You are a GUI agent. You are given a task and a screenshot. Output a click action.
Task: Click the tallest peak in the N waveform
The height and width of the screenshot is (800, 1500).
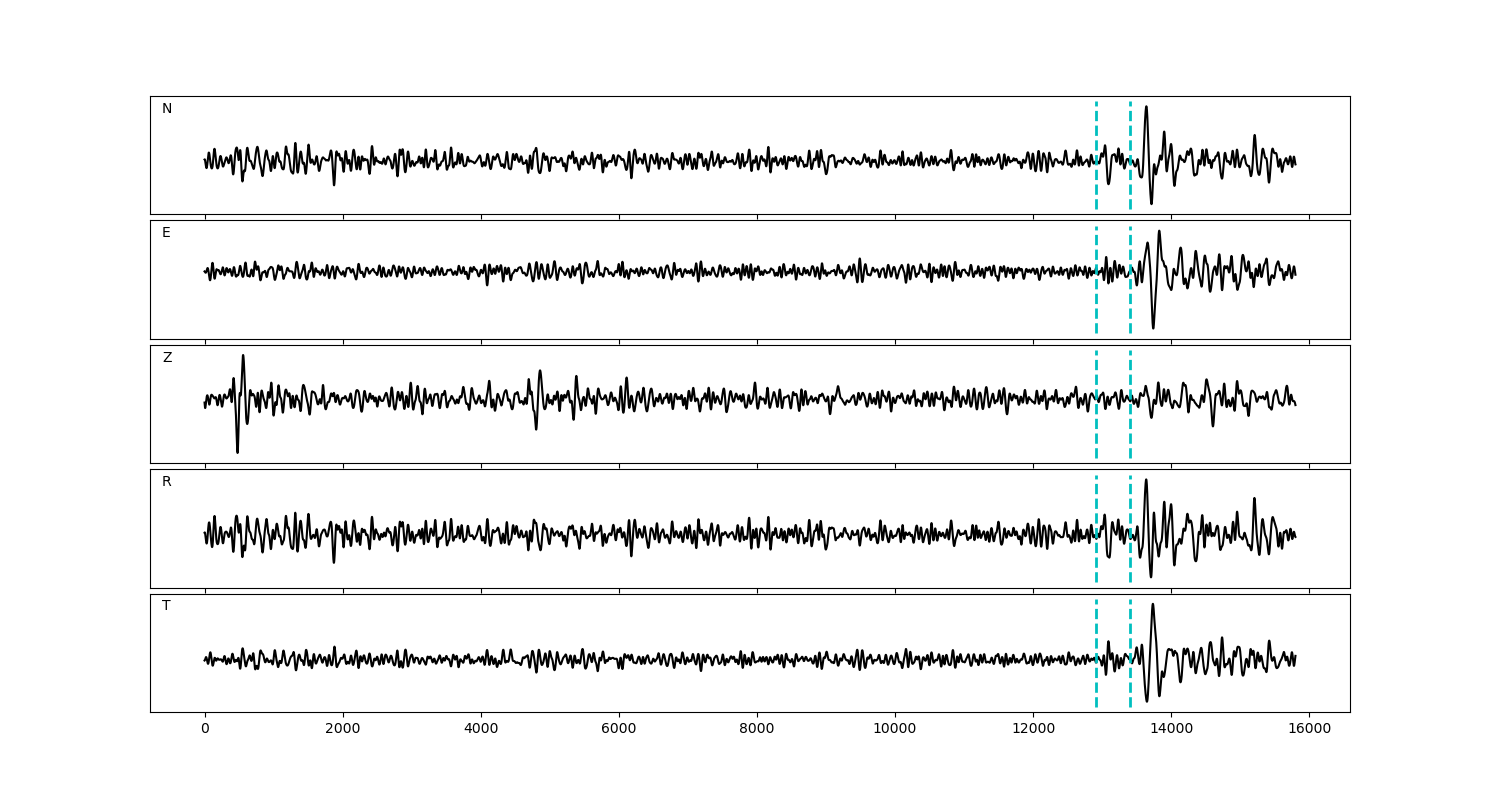point(1146,108)
